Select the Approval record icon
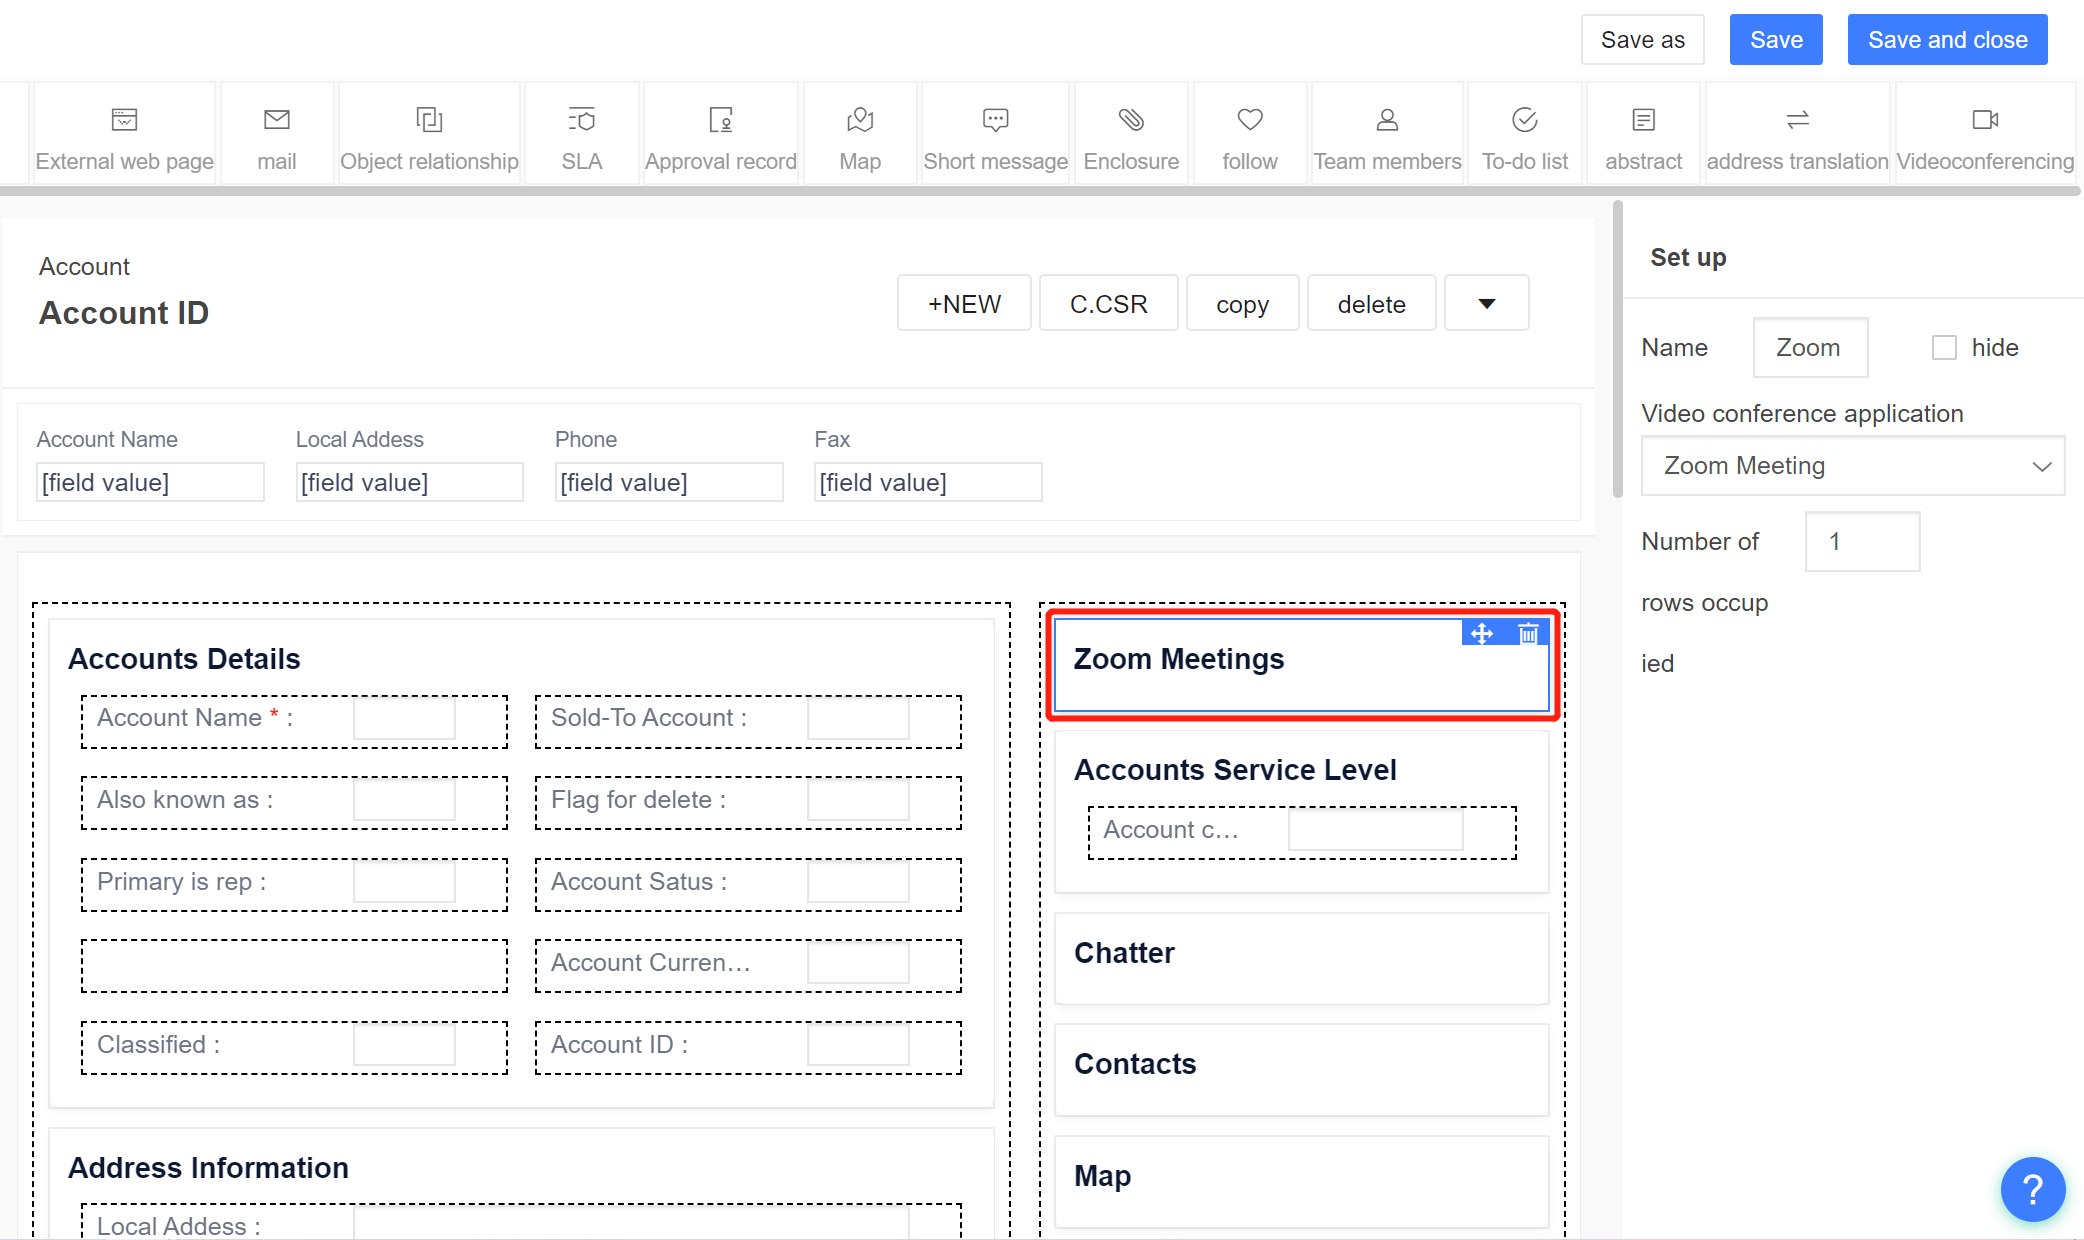The image size is (2084, 1240). (721, 120)
